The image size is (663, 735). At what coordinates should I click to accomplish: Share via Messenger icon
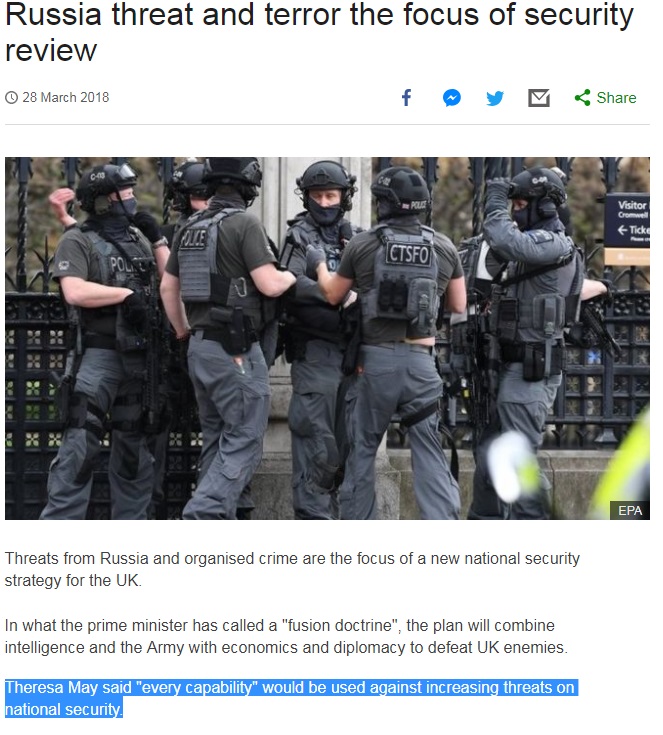452,98
